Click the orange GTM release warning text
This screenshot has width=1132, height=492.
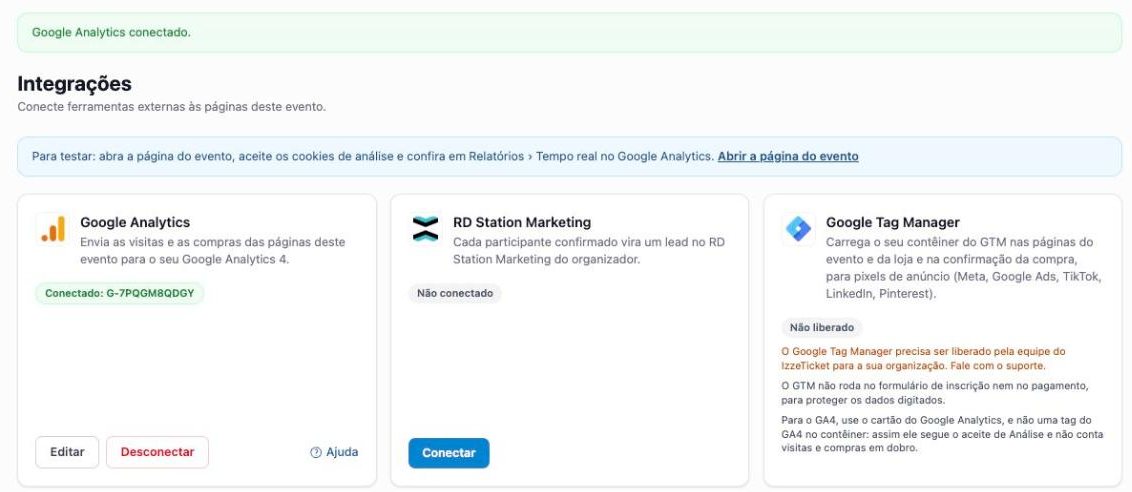click(x=923, y=358)
